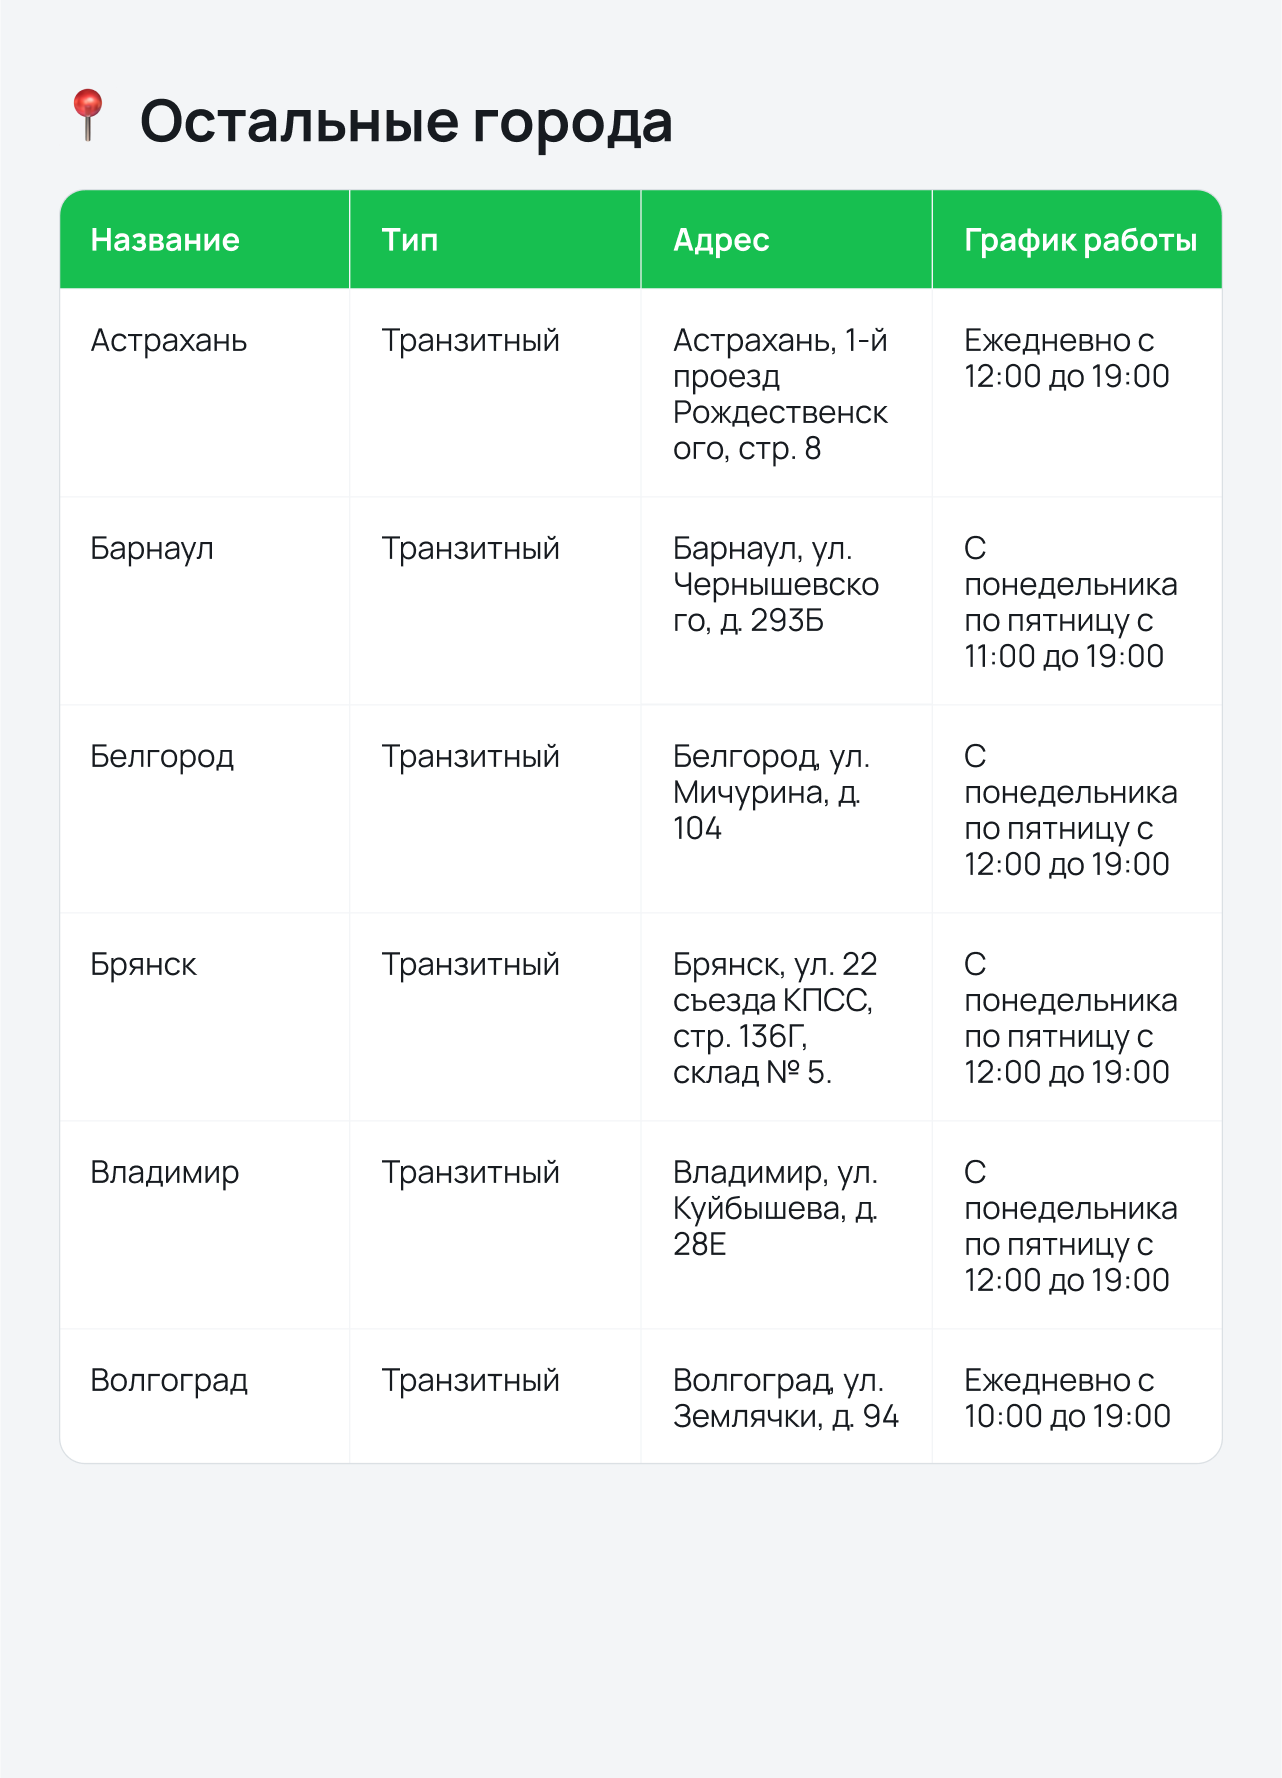Click the 'Адрес' column header
1282x1778 pixels.
click(x=721, y=240)
